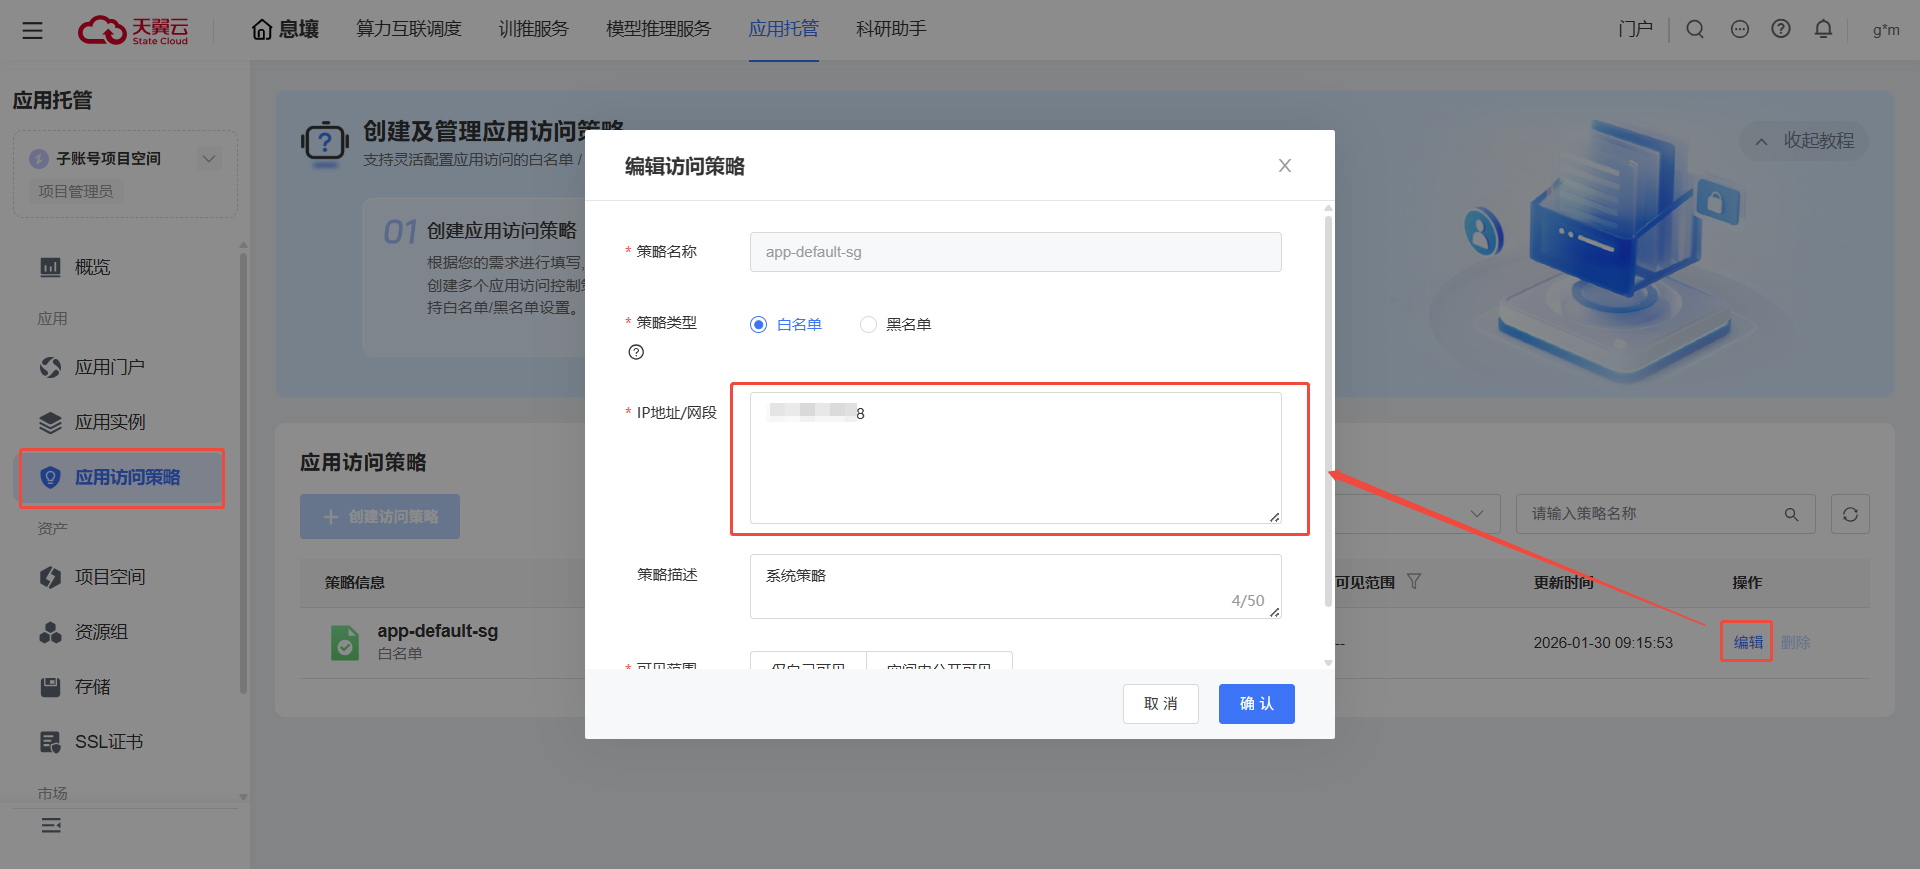Click the search magnifier icon in top bar
This screenshot has height=869, width=1920.
pos(1695,29)
